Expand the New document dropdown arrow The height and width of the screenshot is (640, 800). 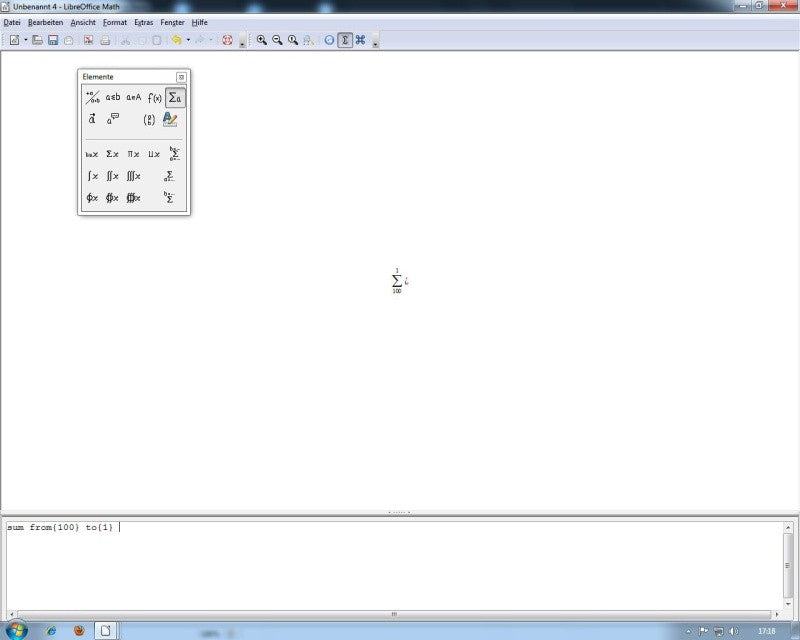click(x=26, y=40)
